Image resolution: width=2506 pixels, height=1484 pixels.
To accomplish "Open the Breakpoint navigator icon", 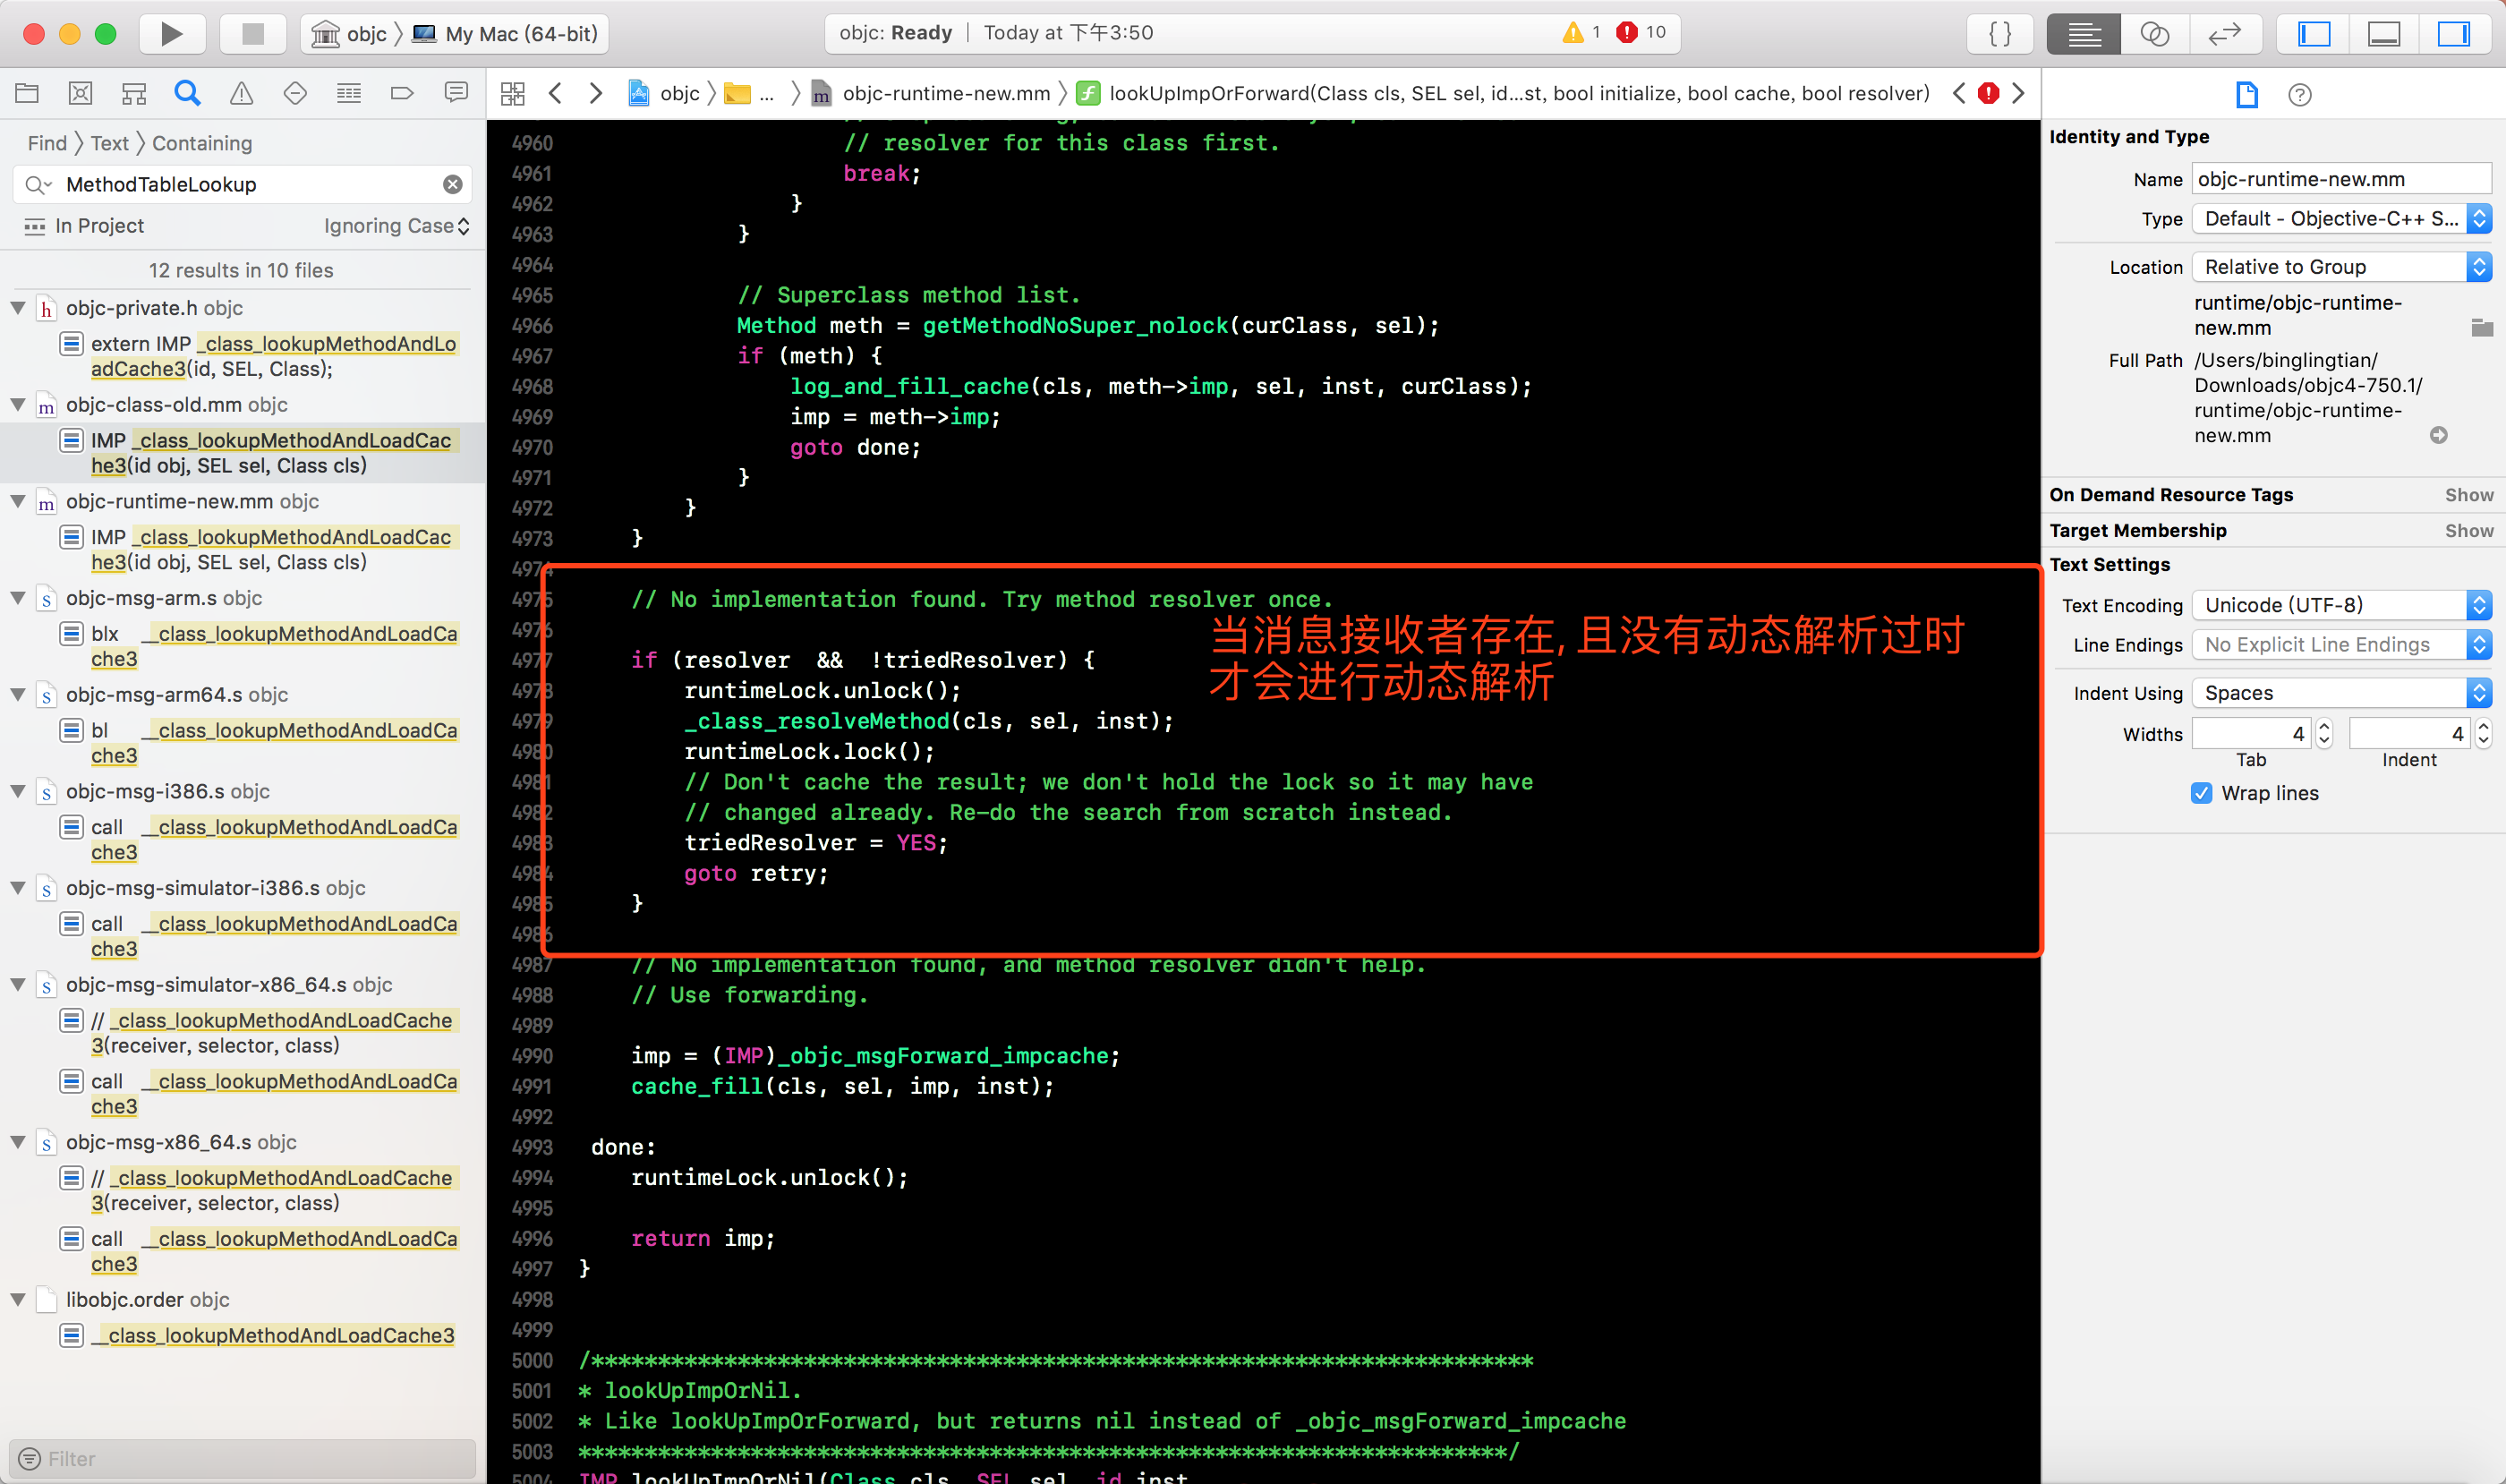I will [x=402, y=94].
